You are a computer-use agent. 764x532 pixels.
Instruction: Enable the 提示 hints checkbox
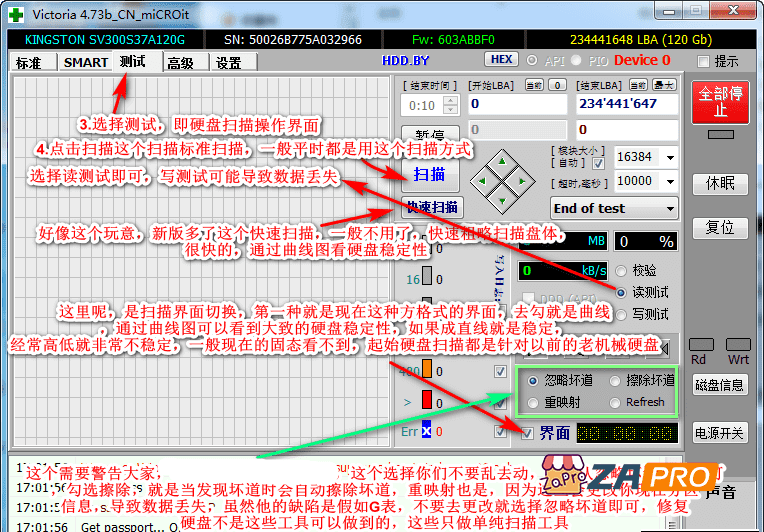[703, 61]
